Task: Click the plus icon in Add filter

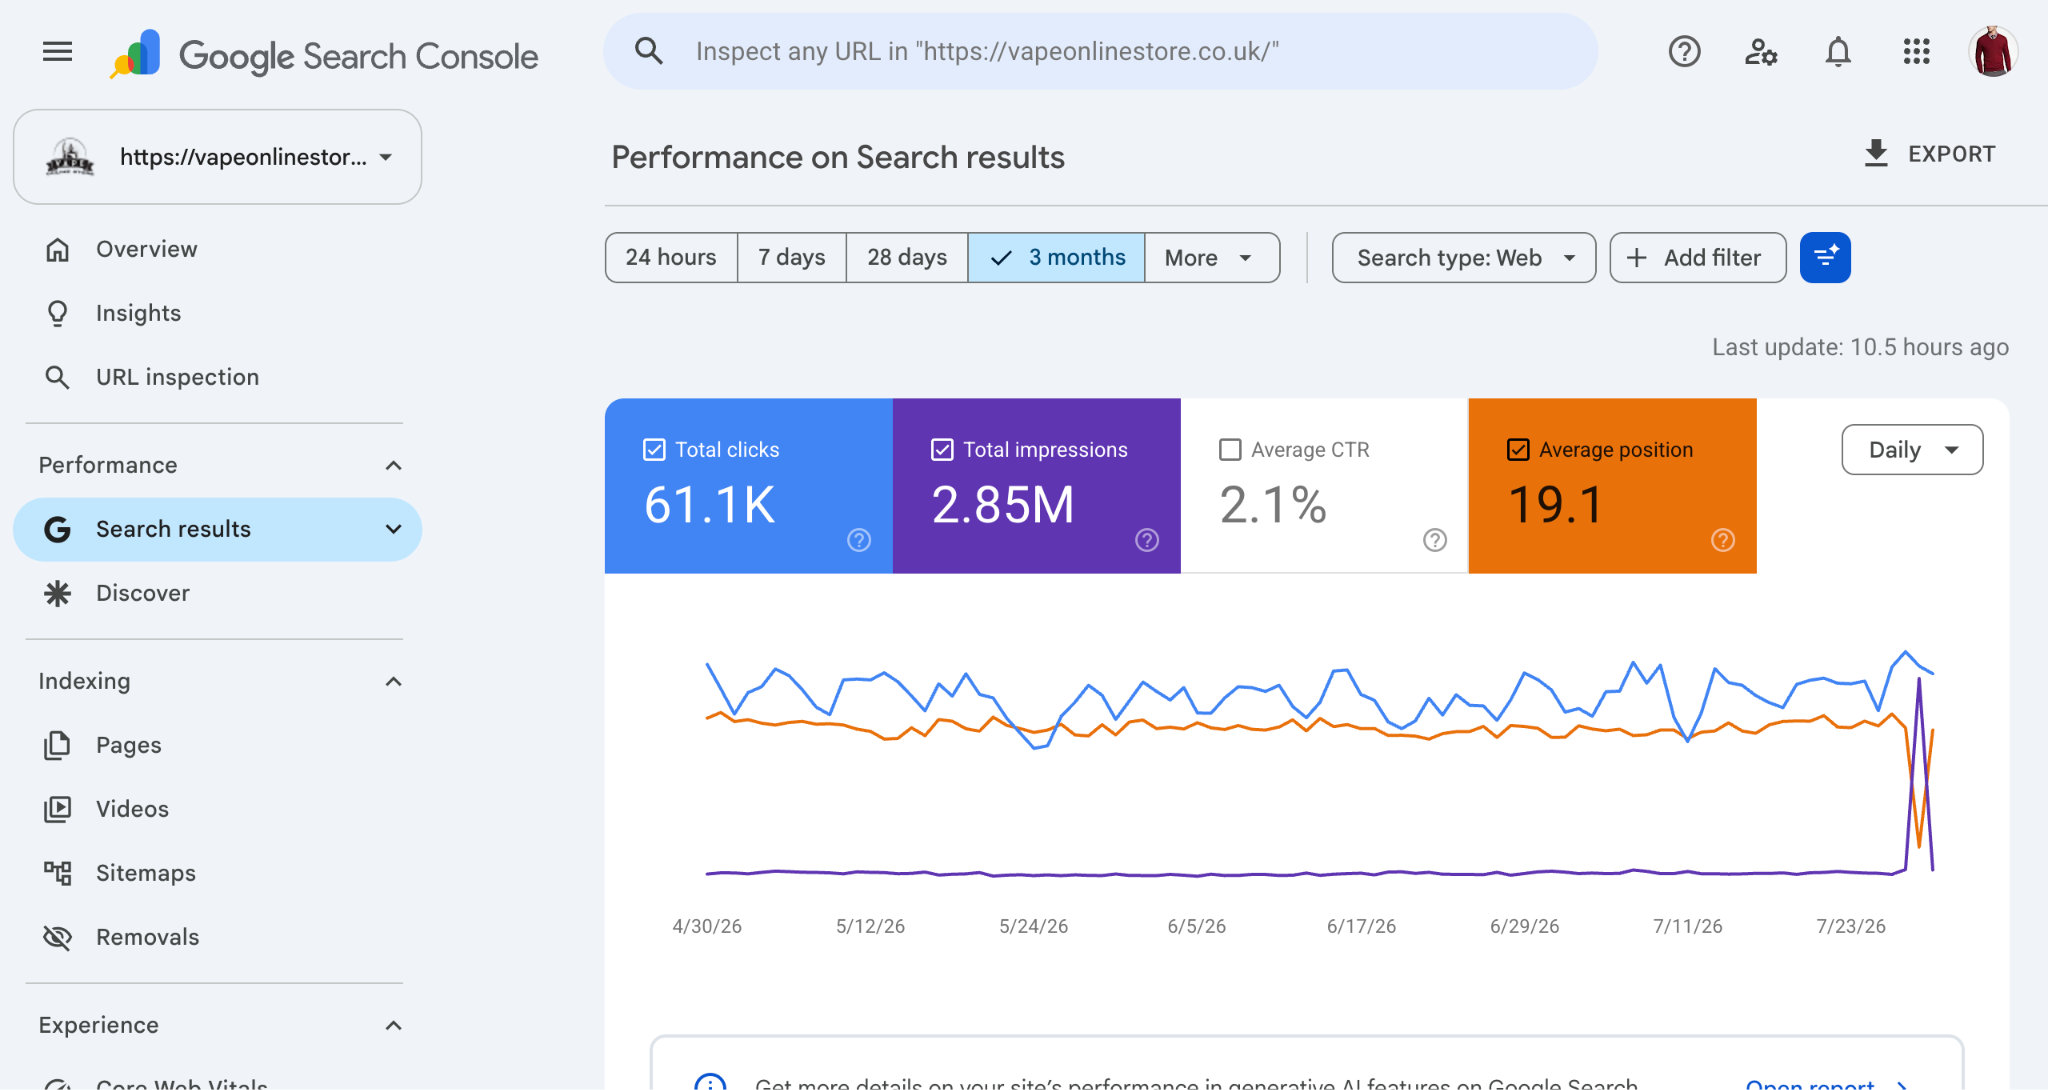Action: [1637, 258]
